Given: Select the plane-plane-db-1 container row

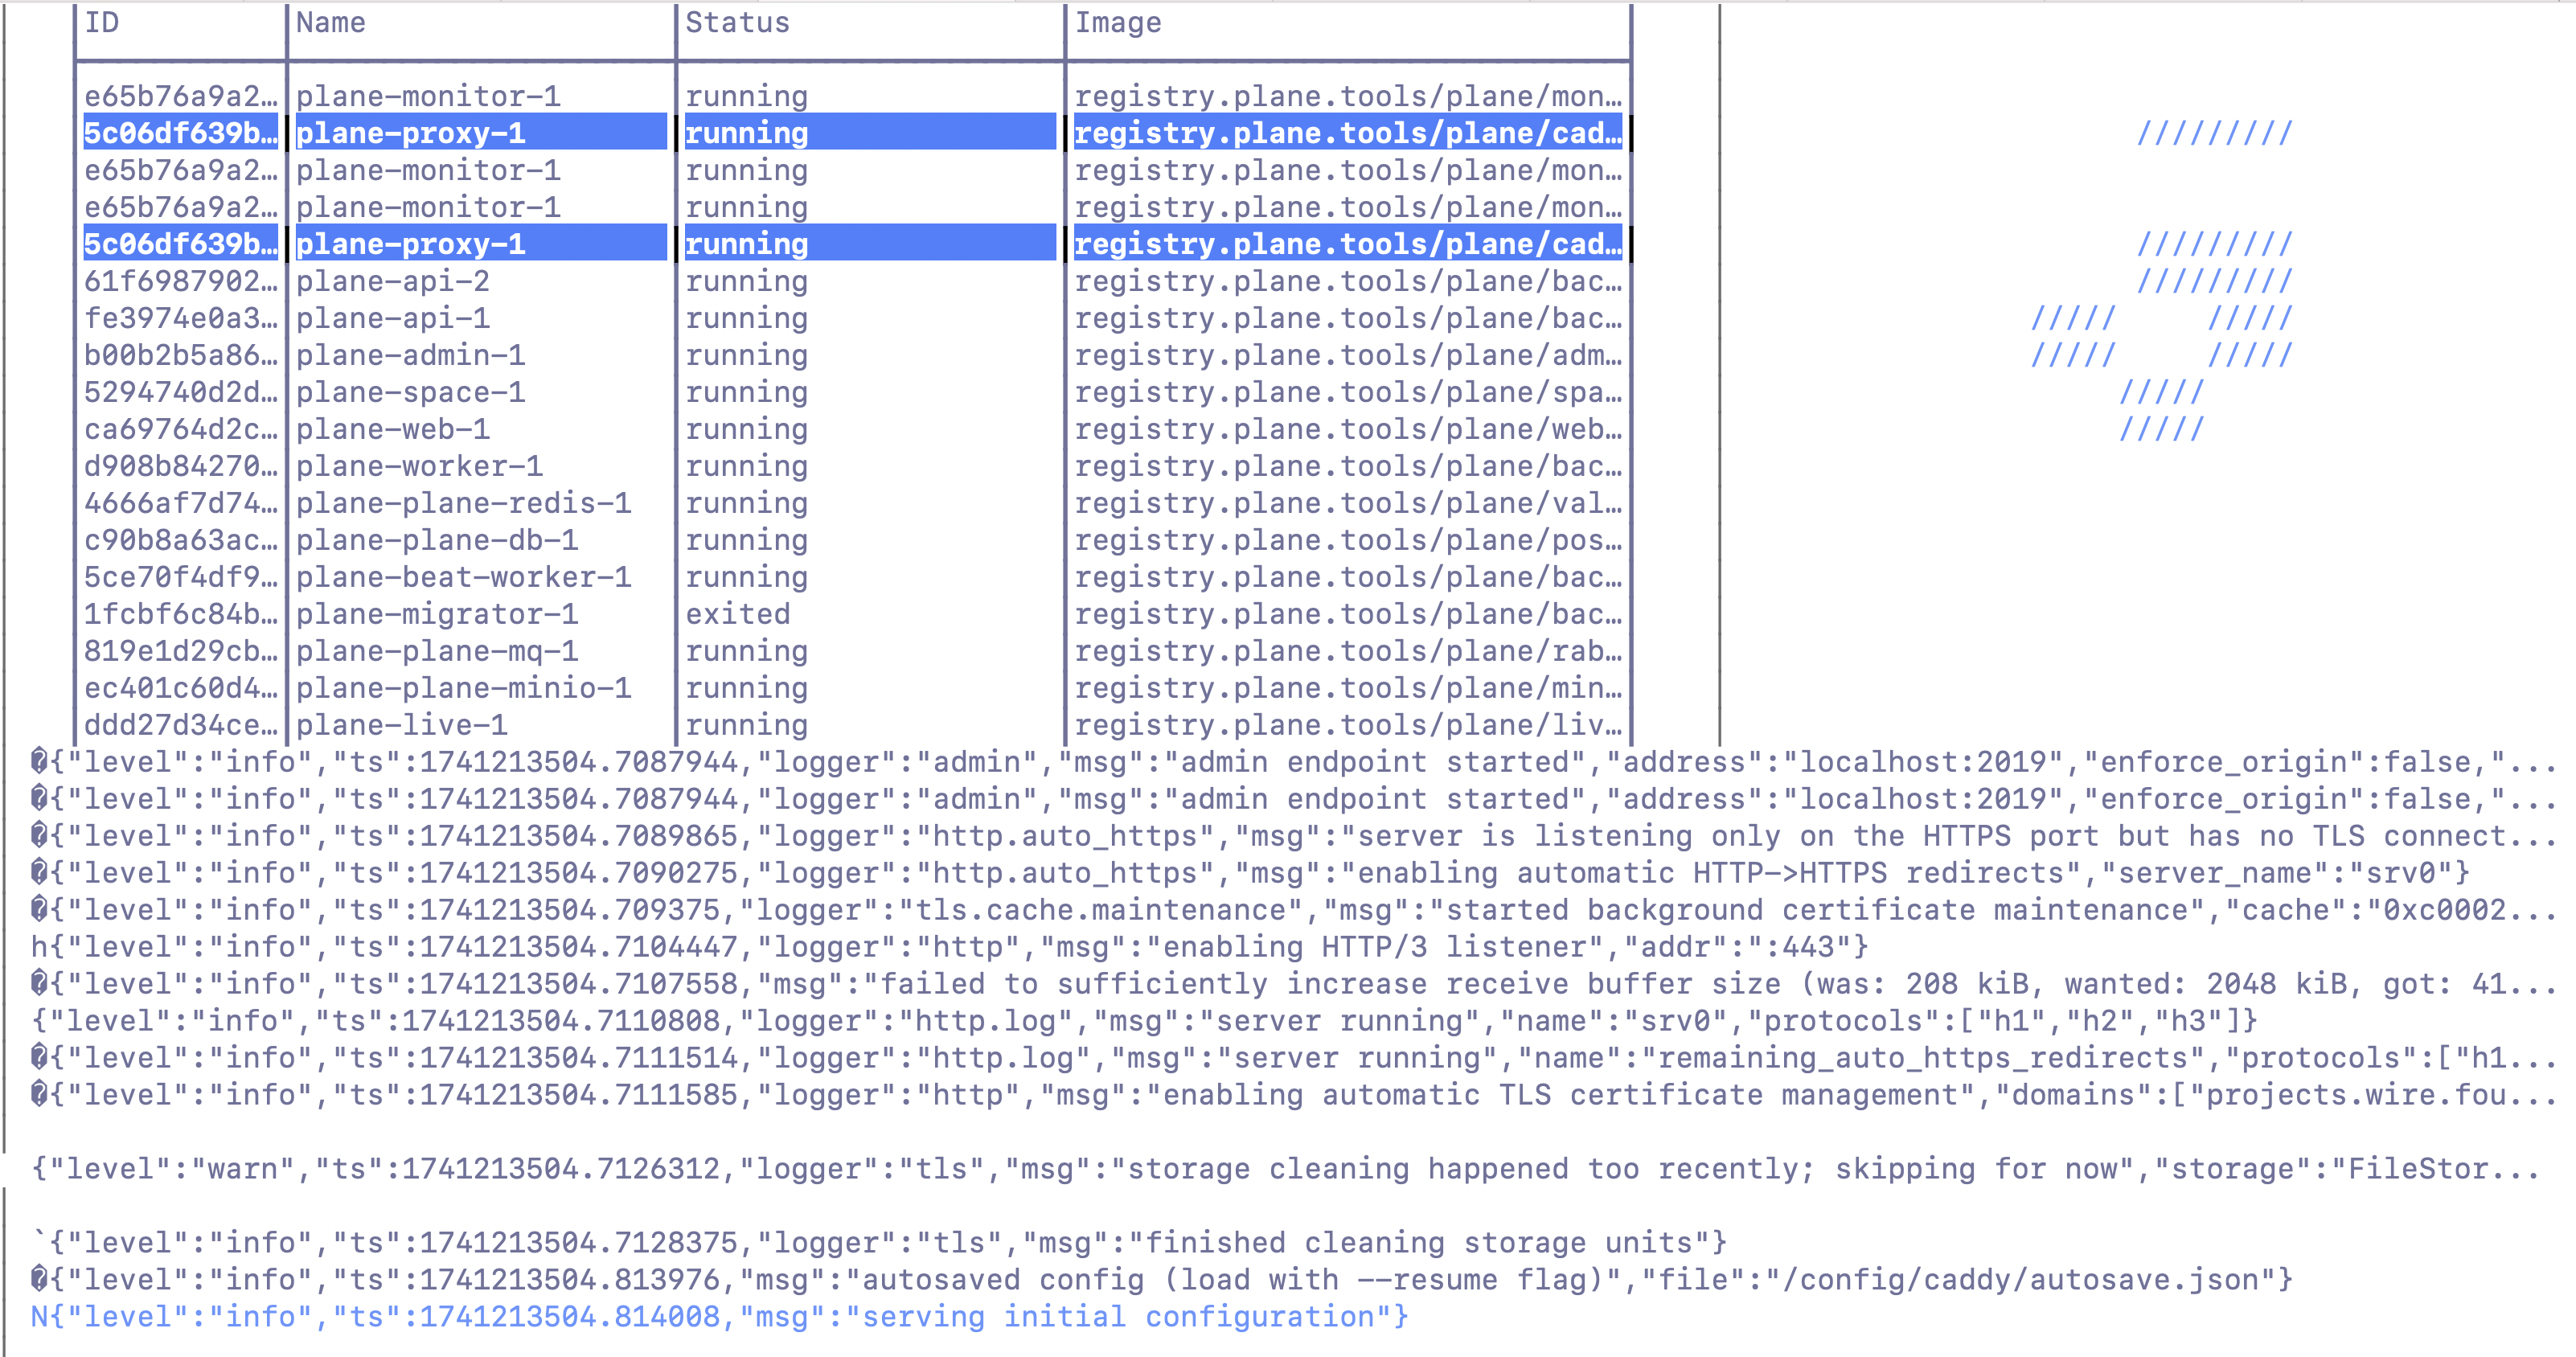Looking at the screenshot, I should [x=436, y=540].
